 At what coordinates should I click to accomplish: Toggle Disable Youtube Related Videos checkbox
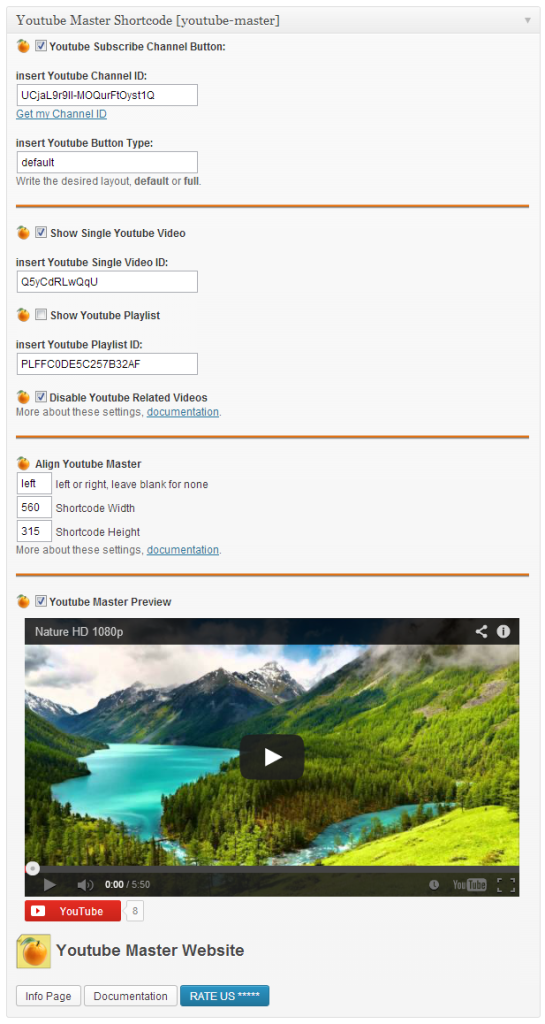[41, 397]
